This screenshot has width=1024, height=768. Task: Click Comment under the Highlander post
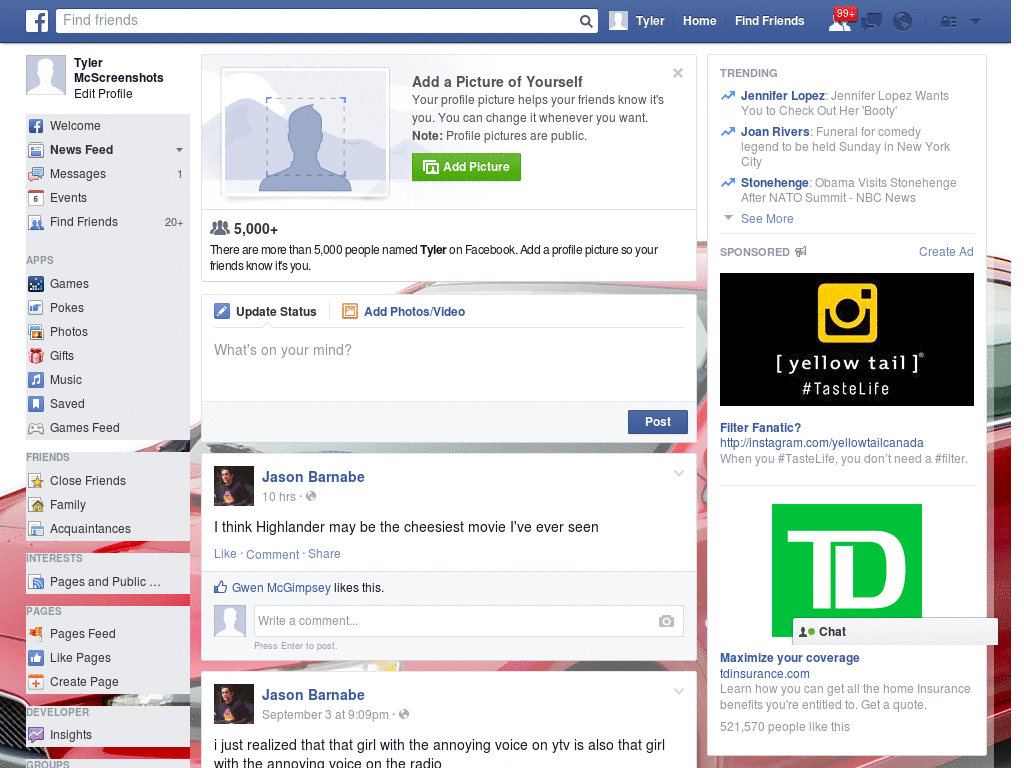coord(272,554)
